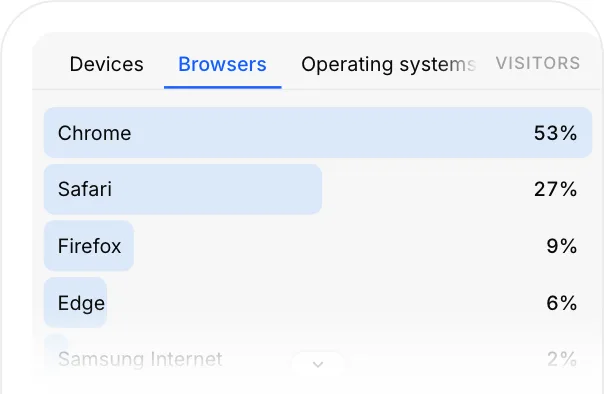
Task: Click the Firefox browser entry
Action: pyautogui.click(x=89, y=246)
